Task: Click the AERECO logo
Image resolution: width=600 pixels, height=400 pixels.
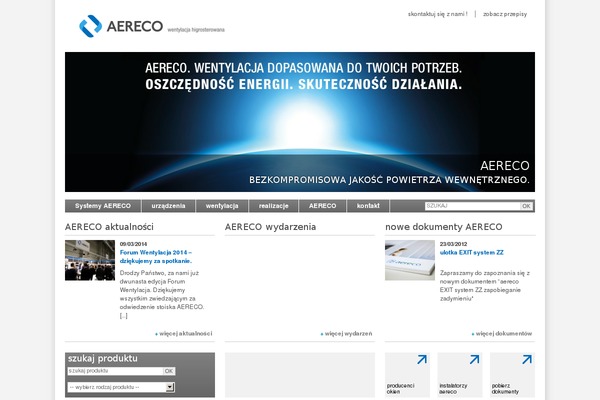Action: tap(121, 26)
